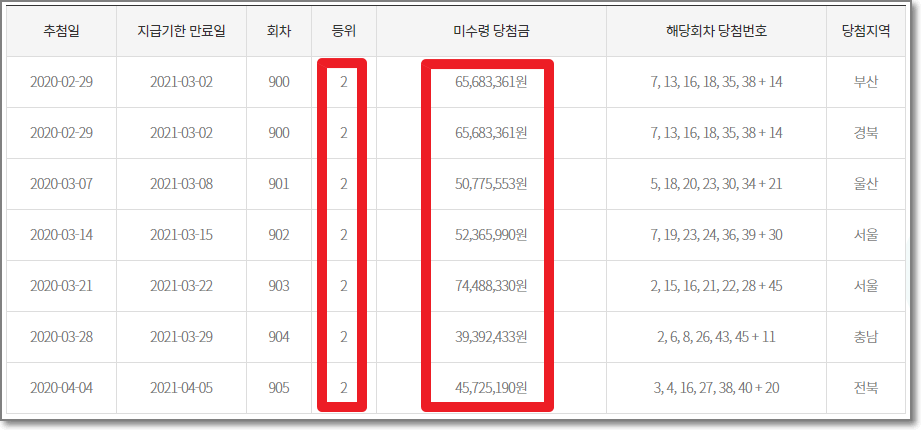921x430 pixels.
Task: Click draw date 2020-03-28
Action: coord(61,337)
